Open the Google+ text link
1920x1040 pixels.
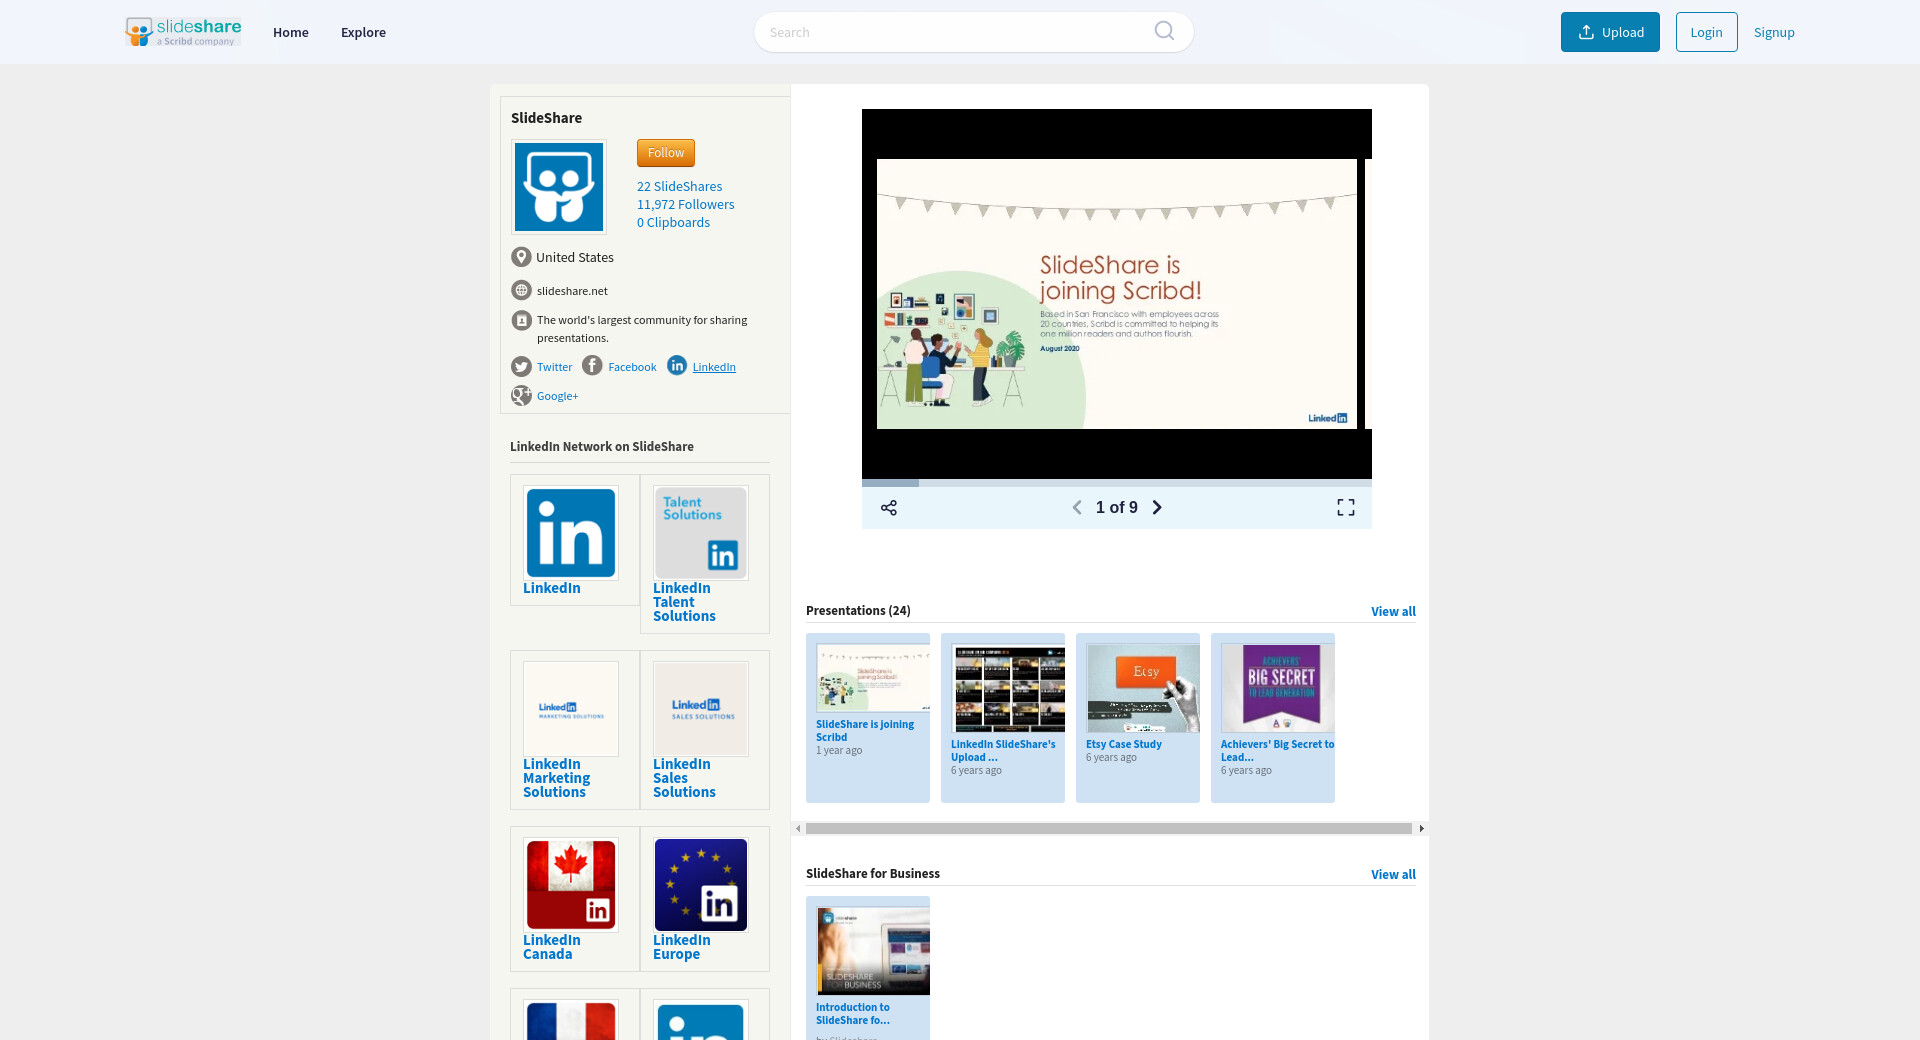click(x=557, y=396)
